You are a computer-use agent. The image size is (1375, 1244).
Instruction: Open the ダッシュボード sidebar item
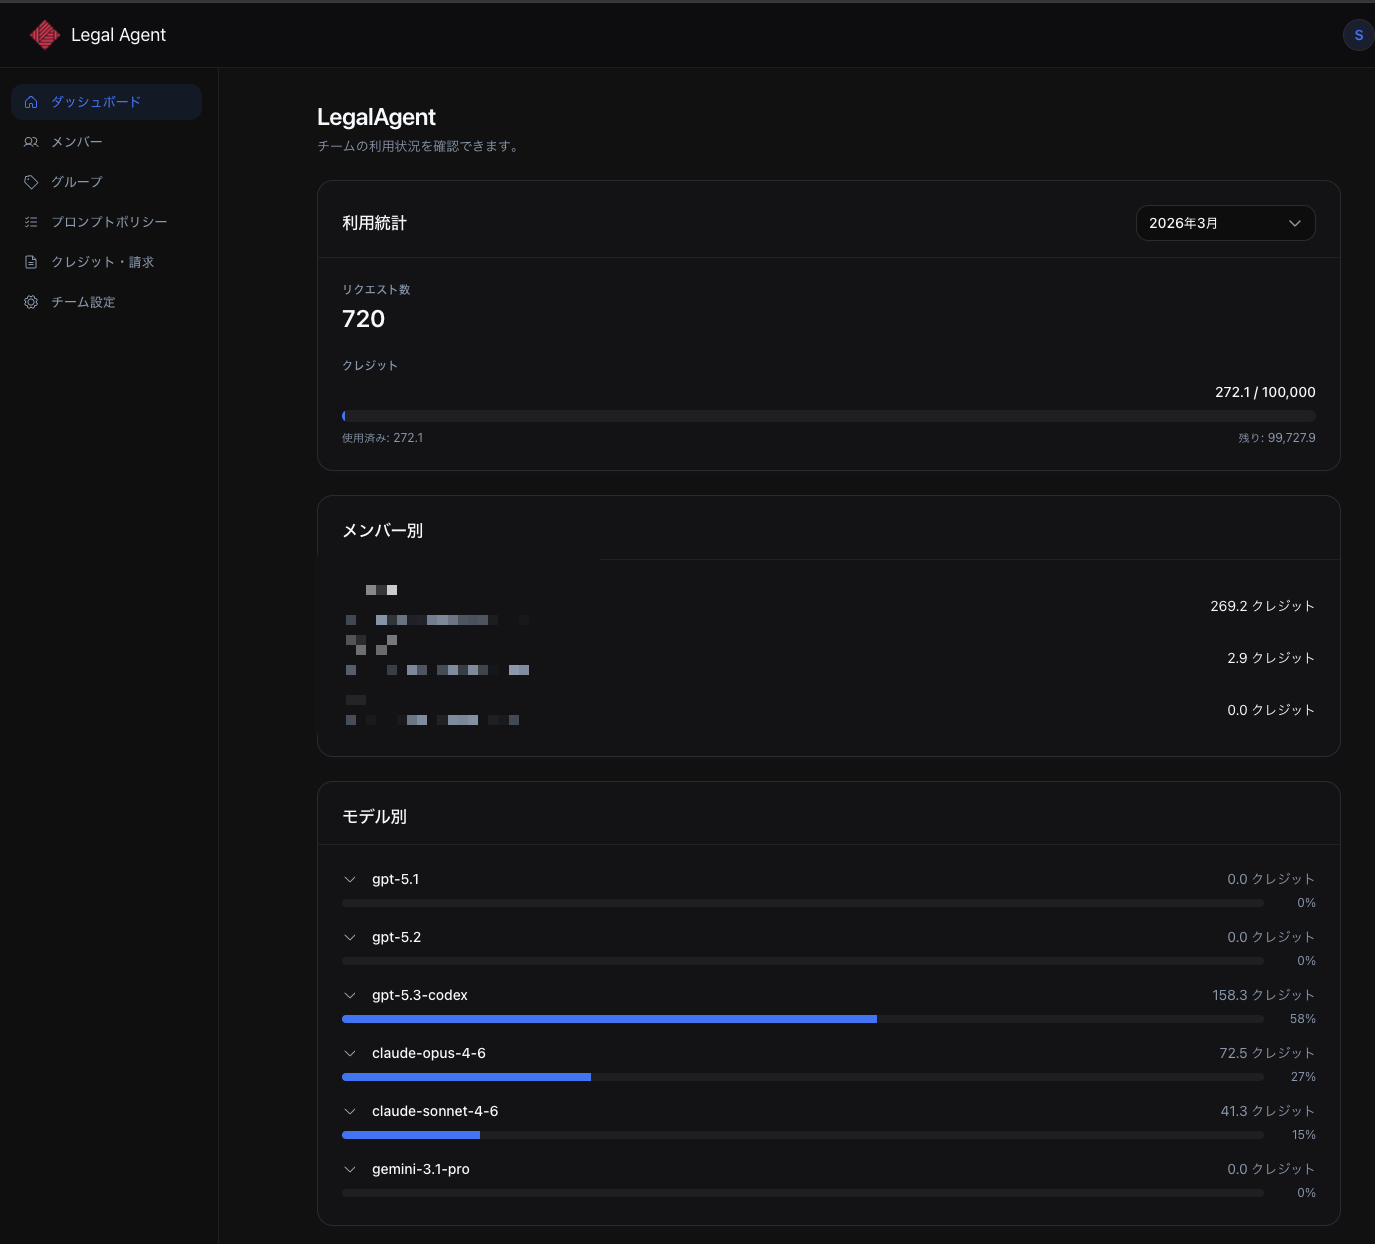(x=106, y=102)
